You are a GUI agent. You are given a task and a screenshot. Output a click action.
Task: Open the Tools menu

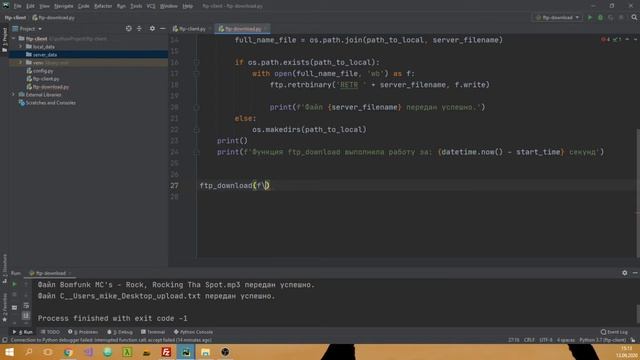pyautogui.click(x=136, y=6)
